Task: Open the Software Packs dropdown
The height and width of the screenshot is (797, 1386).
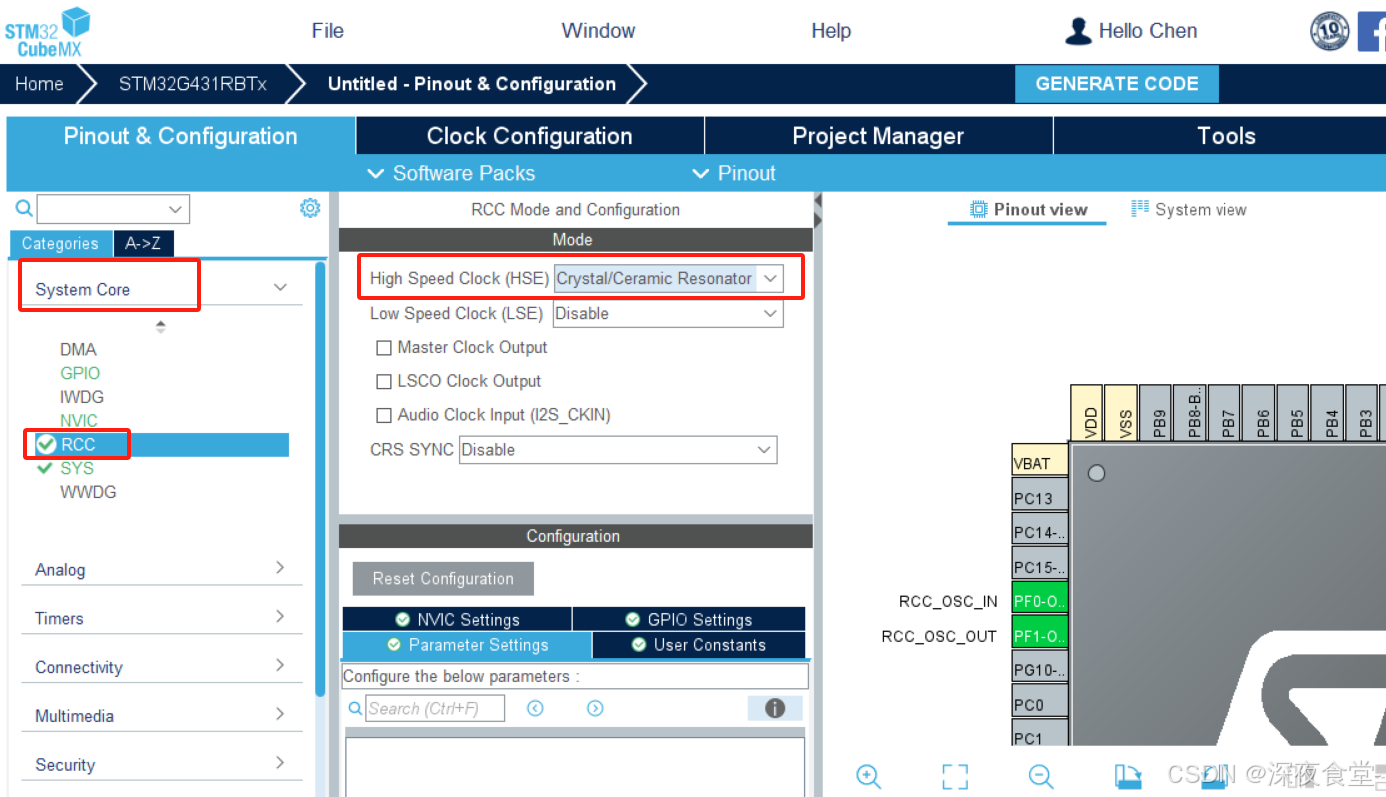Action: 451,173
